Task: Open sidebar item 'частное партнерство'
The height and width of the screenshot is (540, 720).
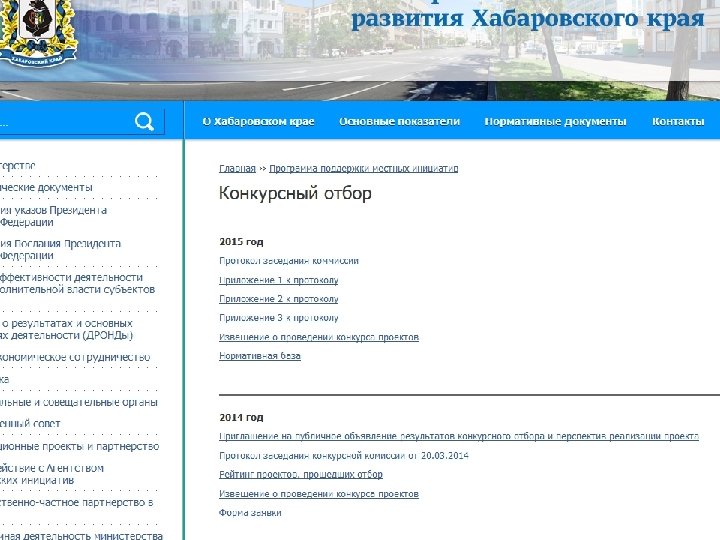Action: [x=77, y=503]
